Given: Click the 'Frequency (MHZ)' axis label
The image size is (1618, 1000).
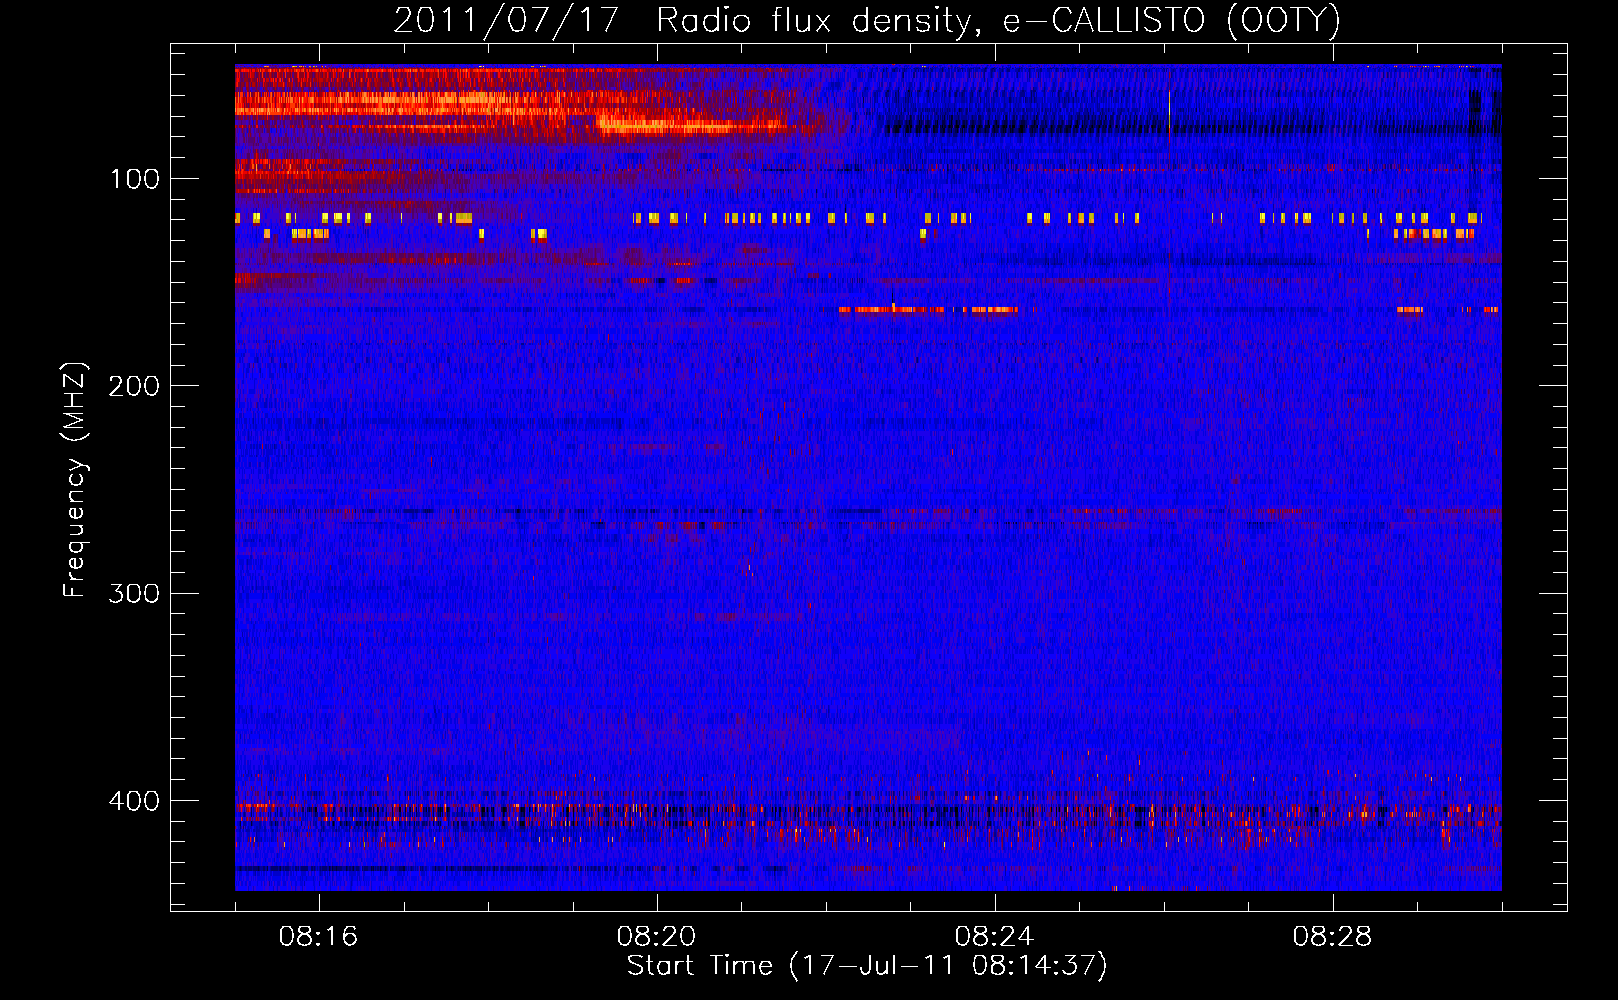Looking at the screenshot, I should pos(75,480).
